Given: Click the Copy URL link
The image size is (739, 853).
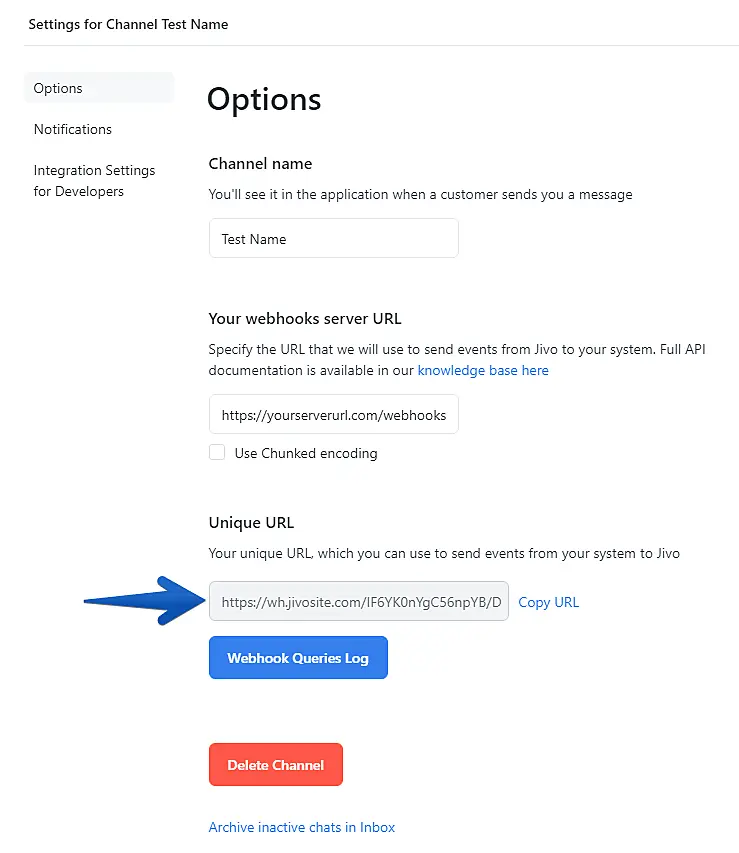Looking at the screenshot, I should [548, 602].
